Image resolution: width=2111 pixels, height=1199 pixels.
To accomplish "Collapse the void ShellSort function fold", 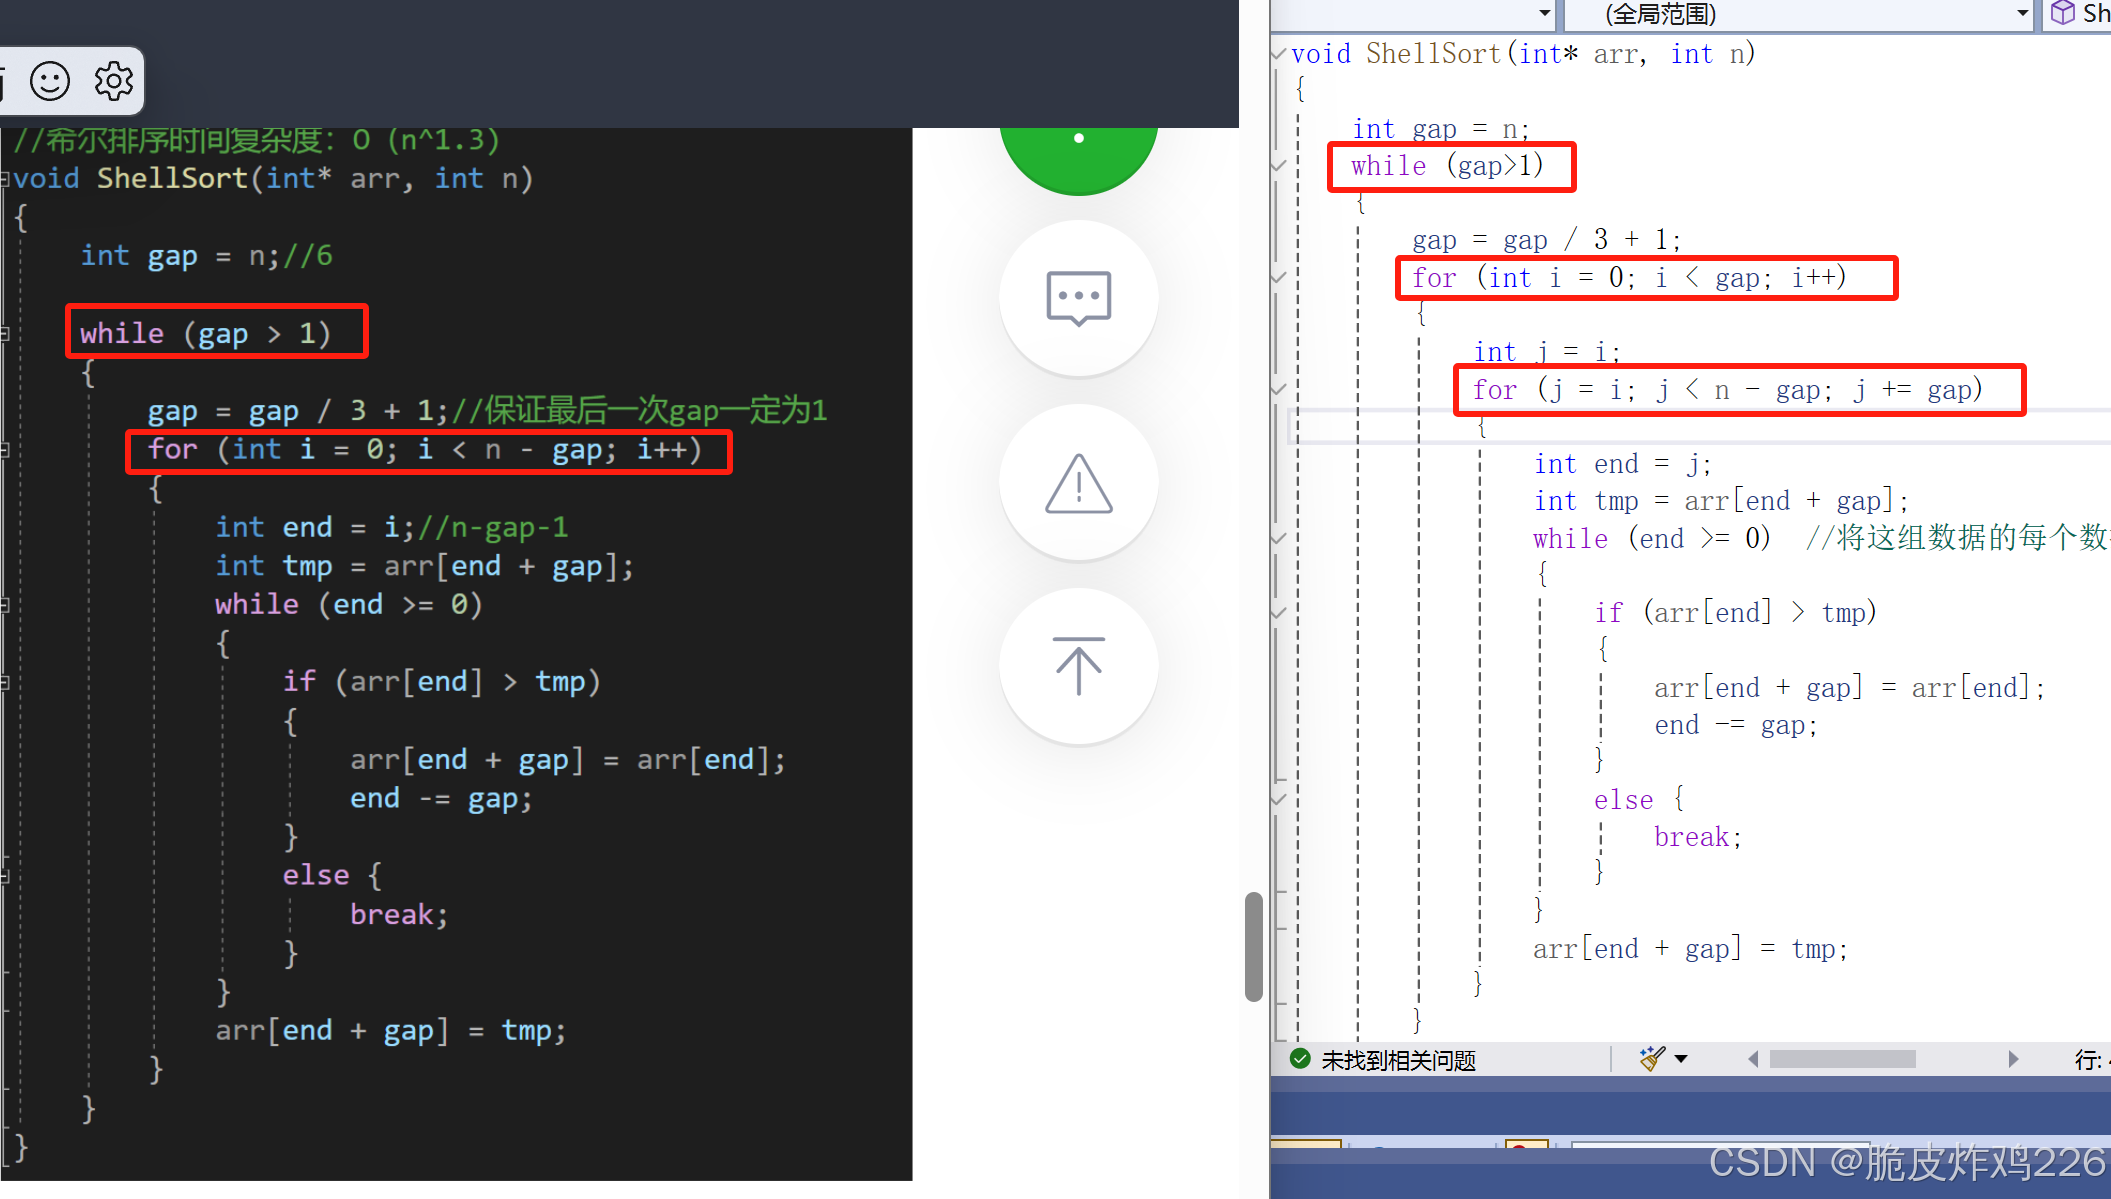I will pos(1279,53).
